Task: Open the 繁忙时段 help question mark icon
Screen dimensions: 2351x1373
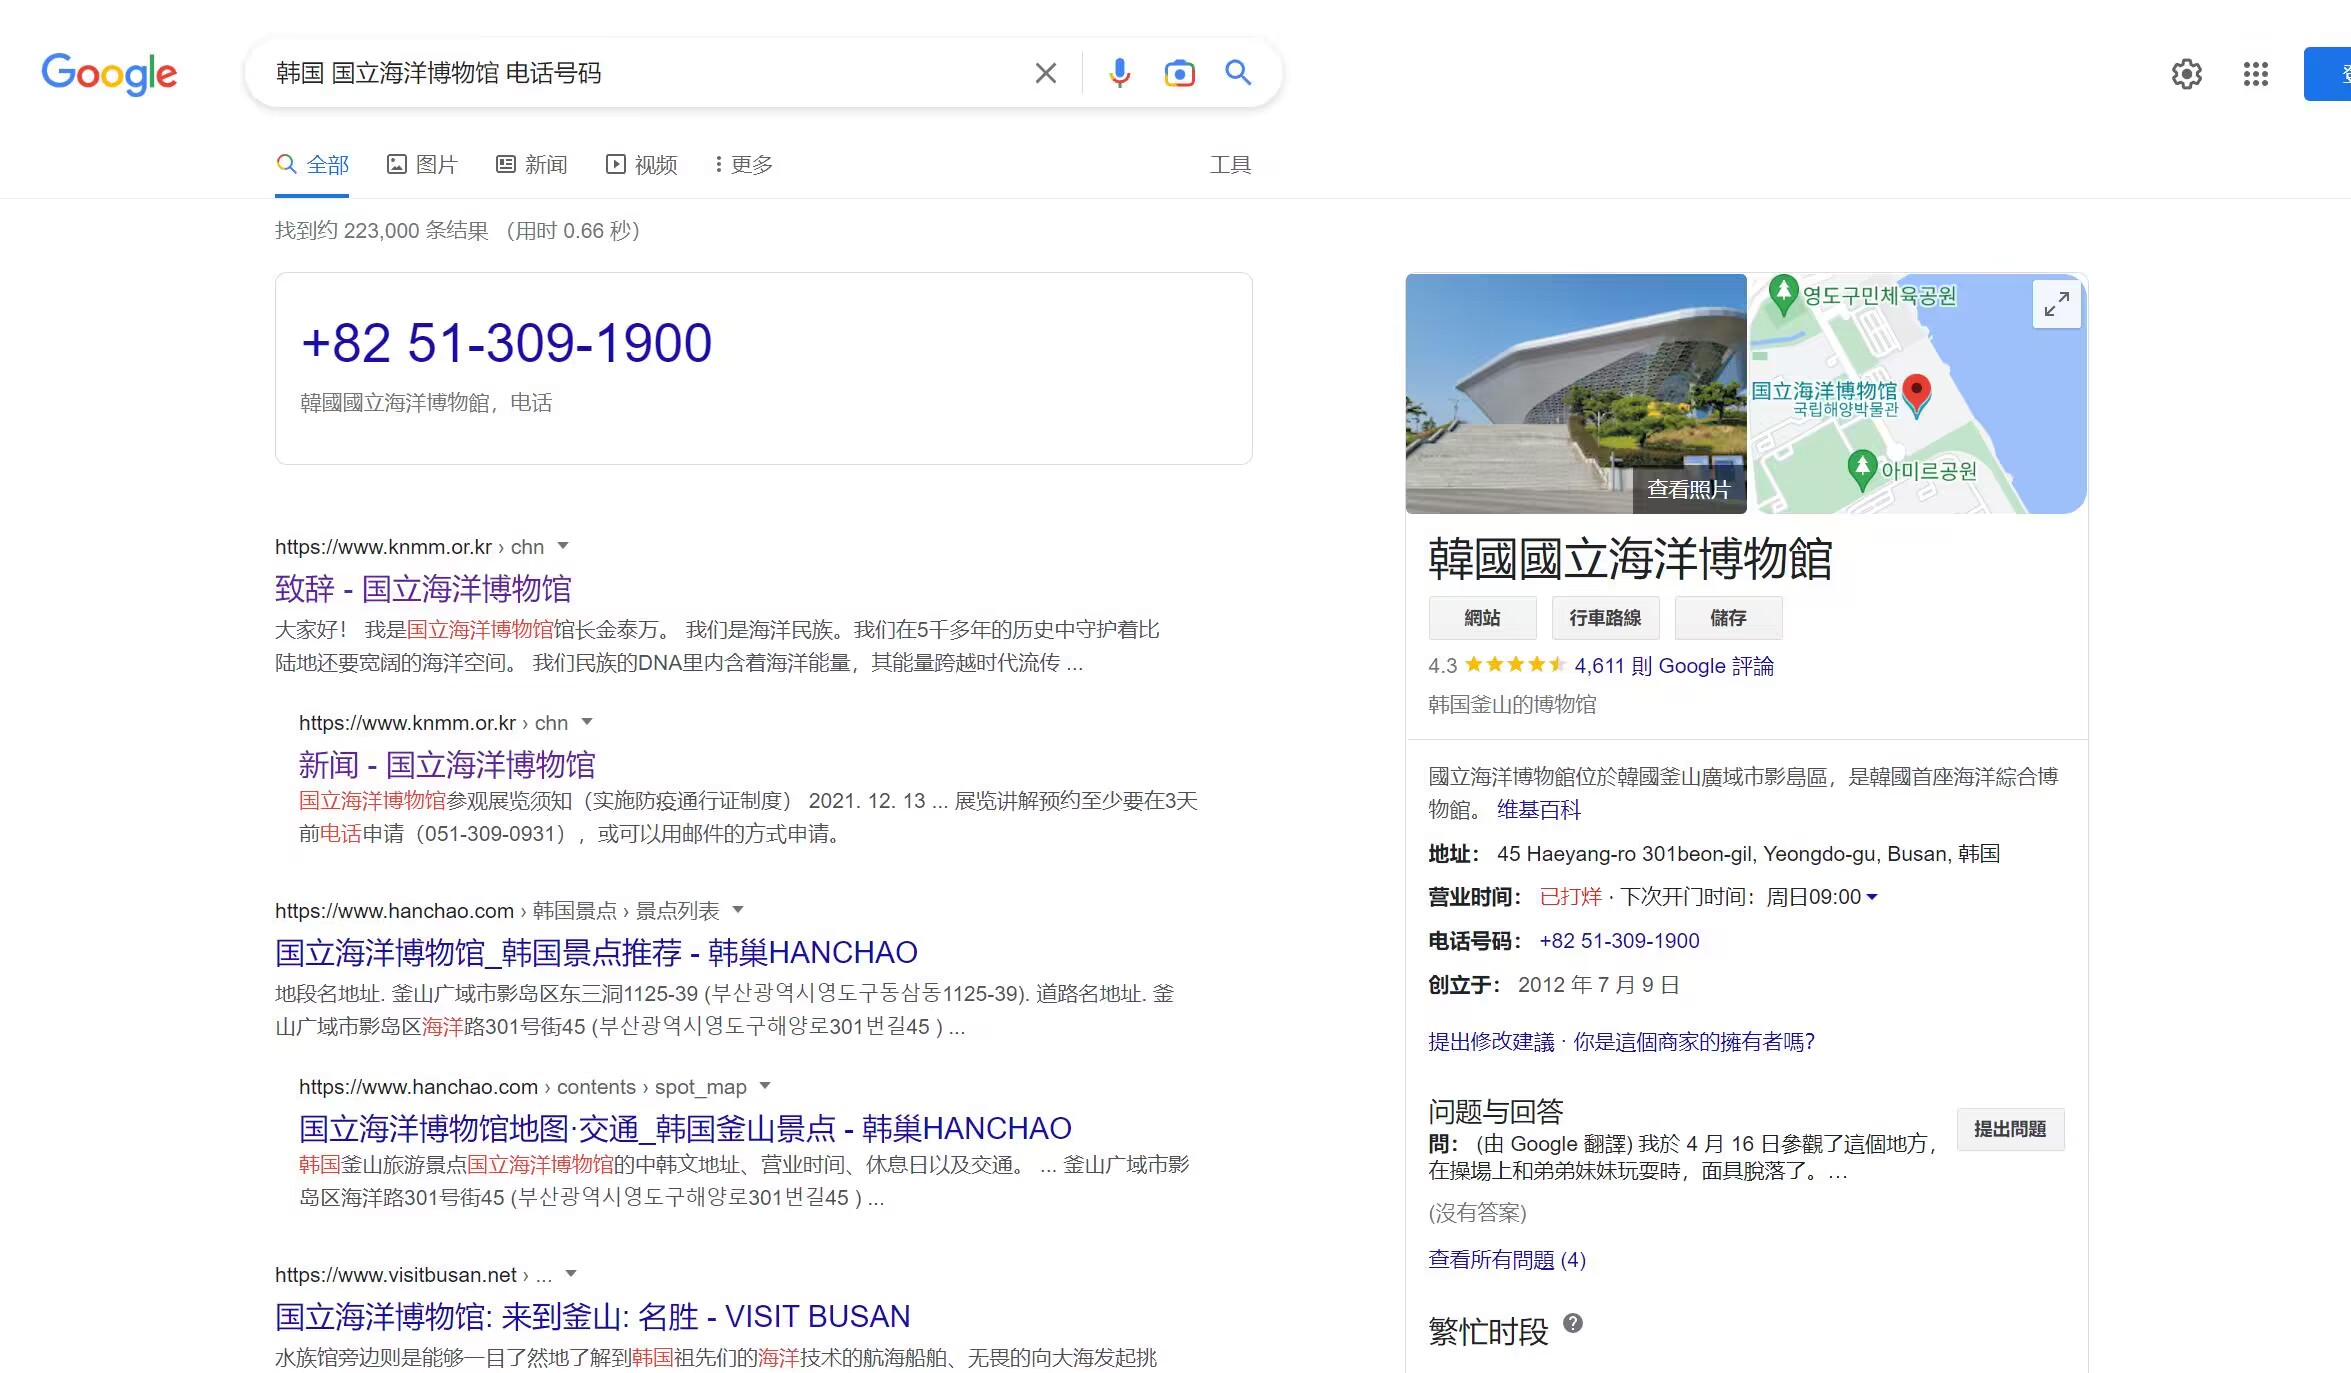Action: point(1572,1323)
